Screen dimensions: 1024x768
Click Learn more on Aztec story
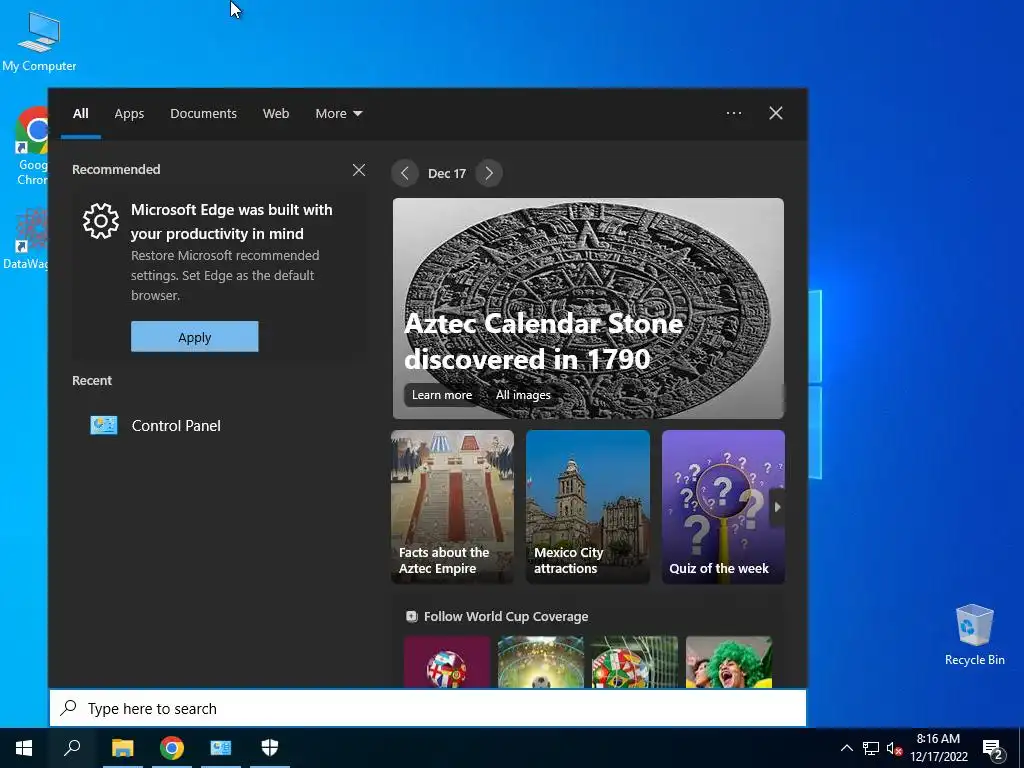coord(441,394)
